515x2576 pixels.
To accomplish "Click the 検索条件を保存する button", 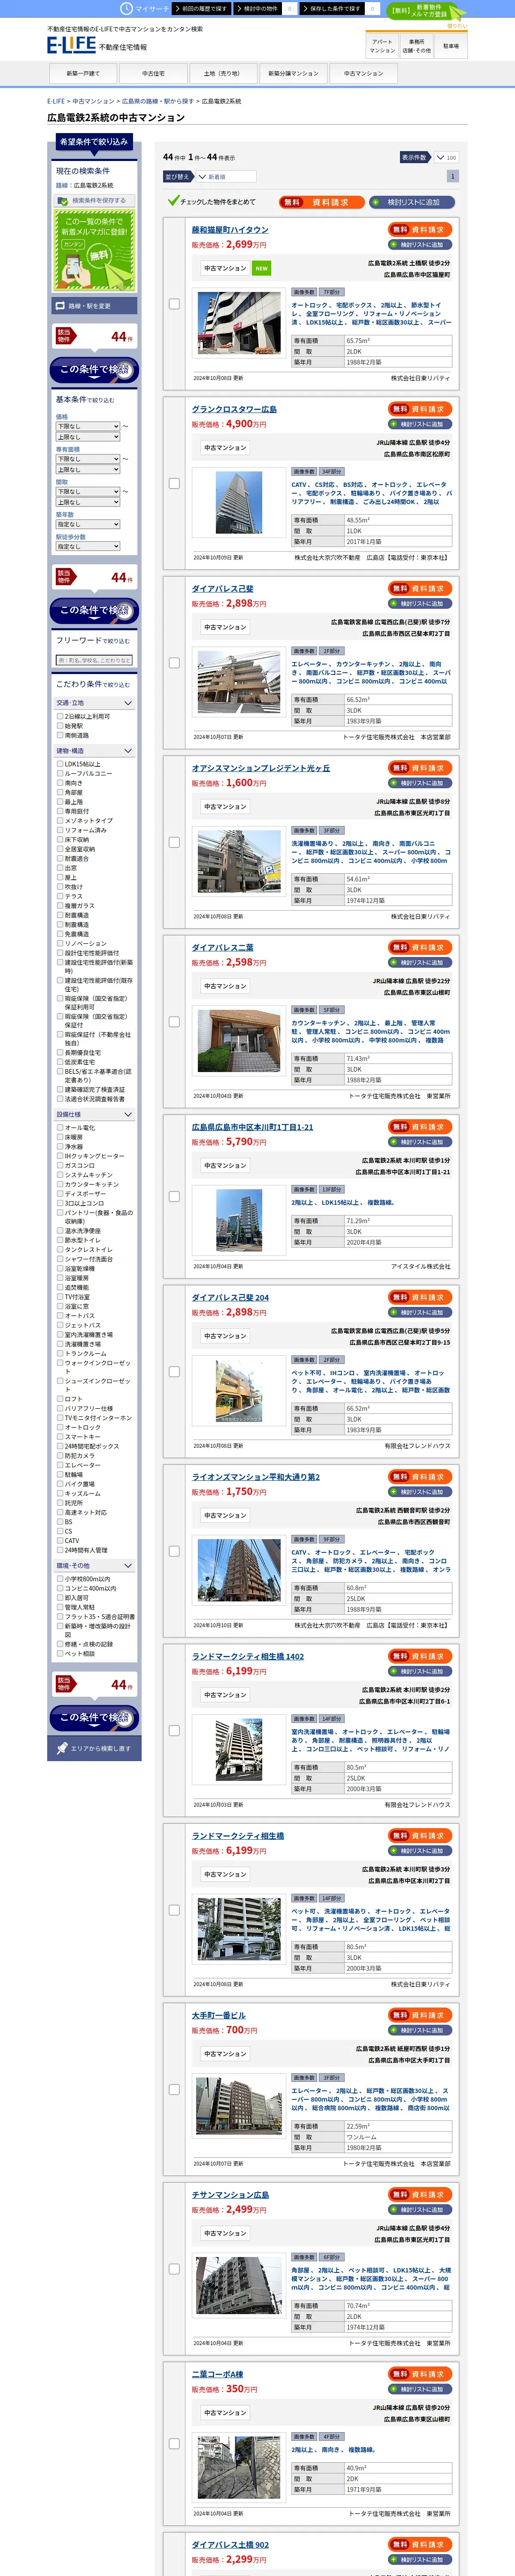I will point(94,200).
